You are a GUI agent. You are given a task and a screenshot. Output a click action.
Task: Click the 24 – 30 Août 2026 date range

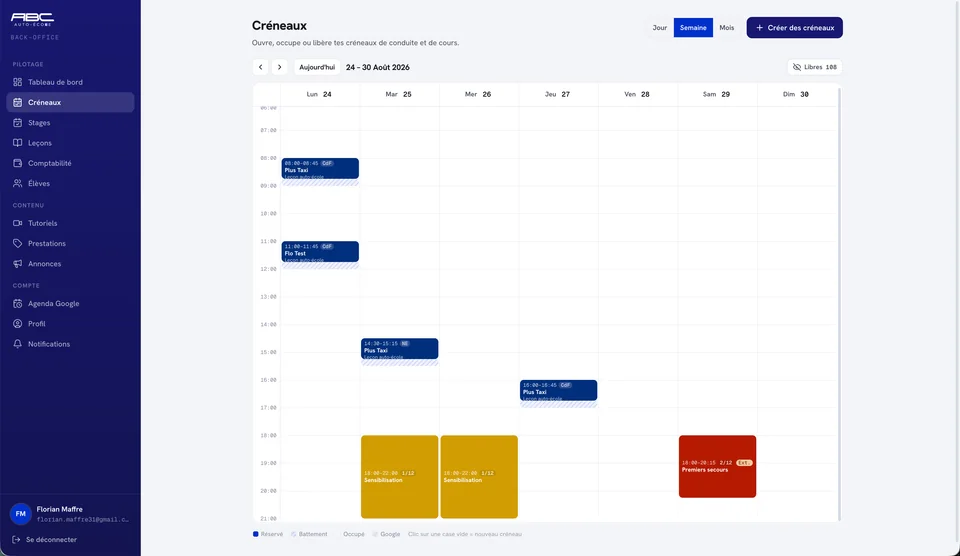378,67
